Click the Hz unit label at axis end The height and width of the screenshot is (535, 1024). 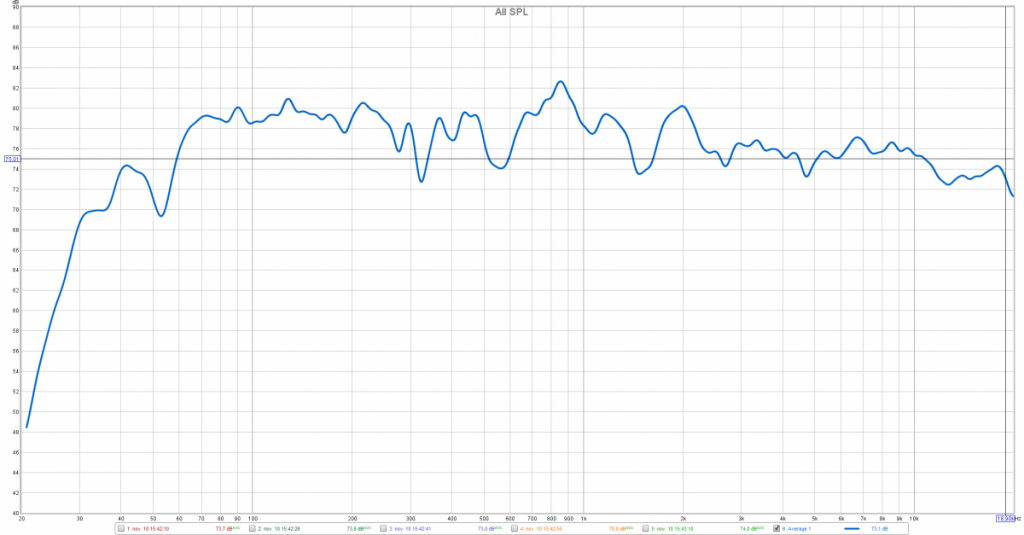point(1017,518)
